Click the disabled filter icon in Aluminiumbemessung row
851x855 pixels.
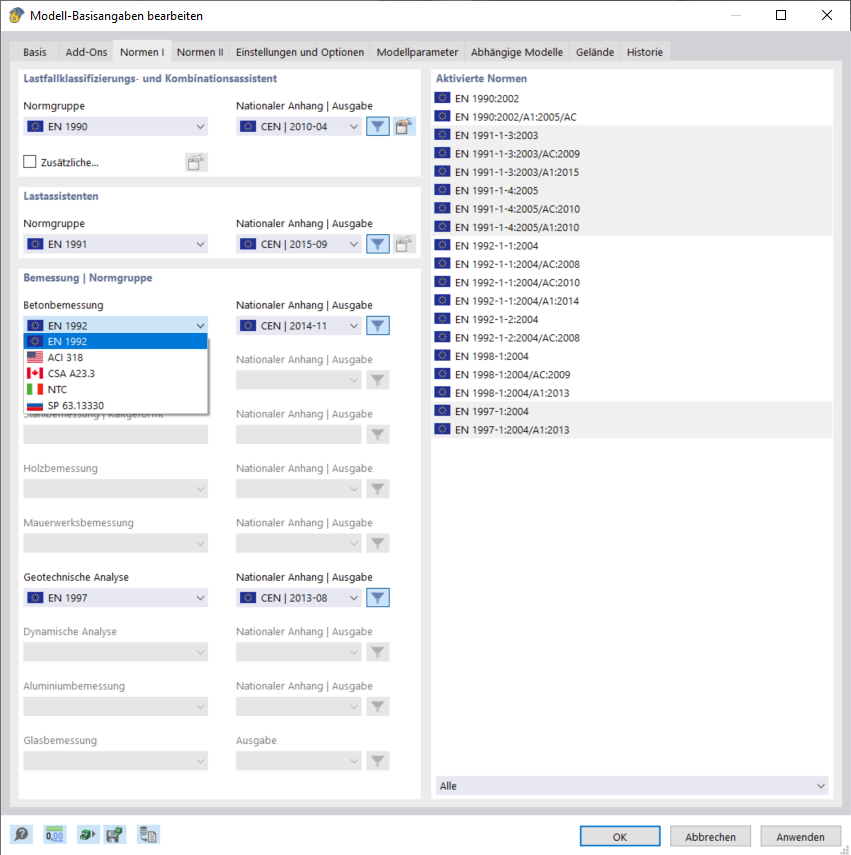pyautogui.click(x=377, y=707)
